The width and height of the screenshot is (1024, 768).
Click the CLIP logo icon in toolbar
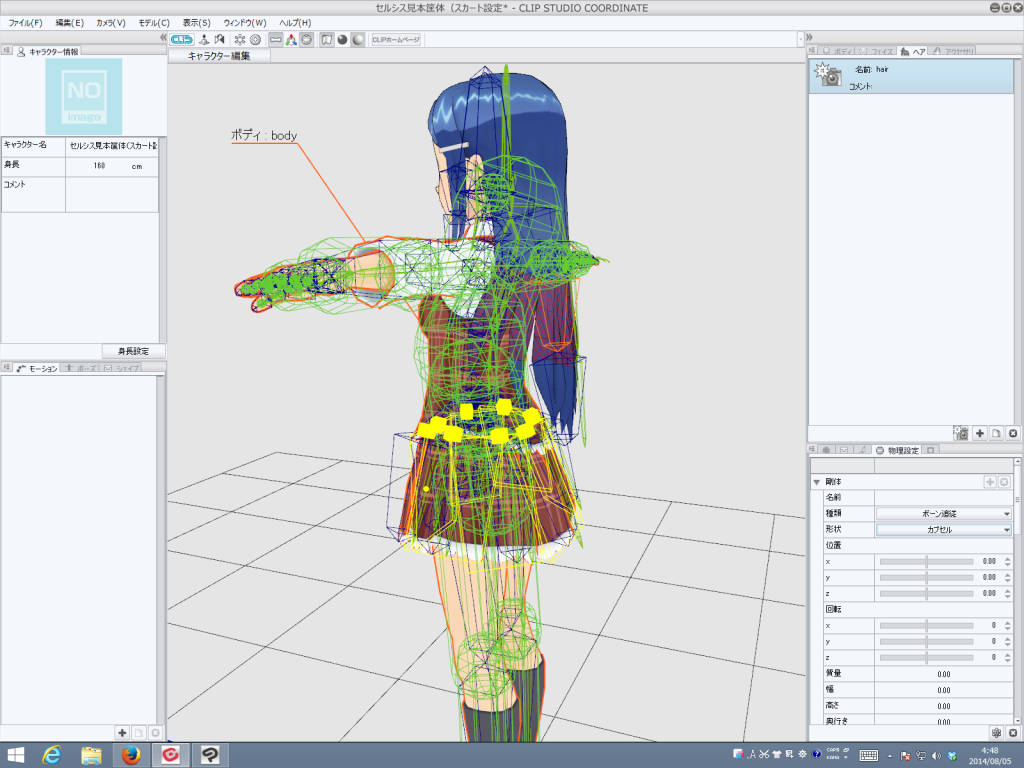tap(181, 40)
